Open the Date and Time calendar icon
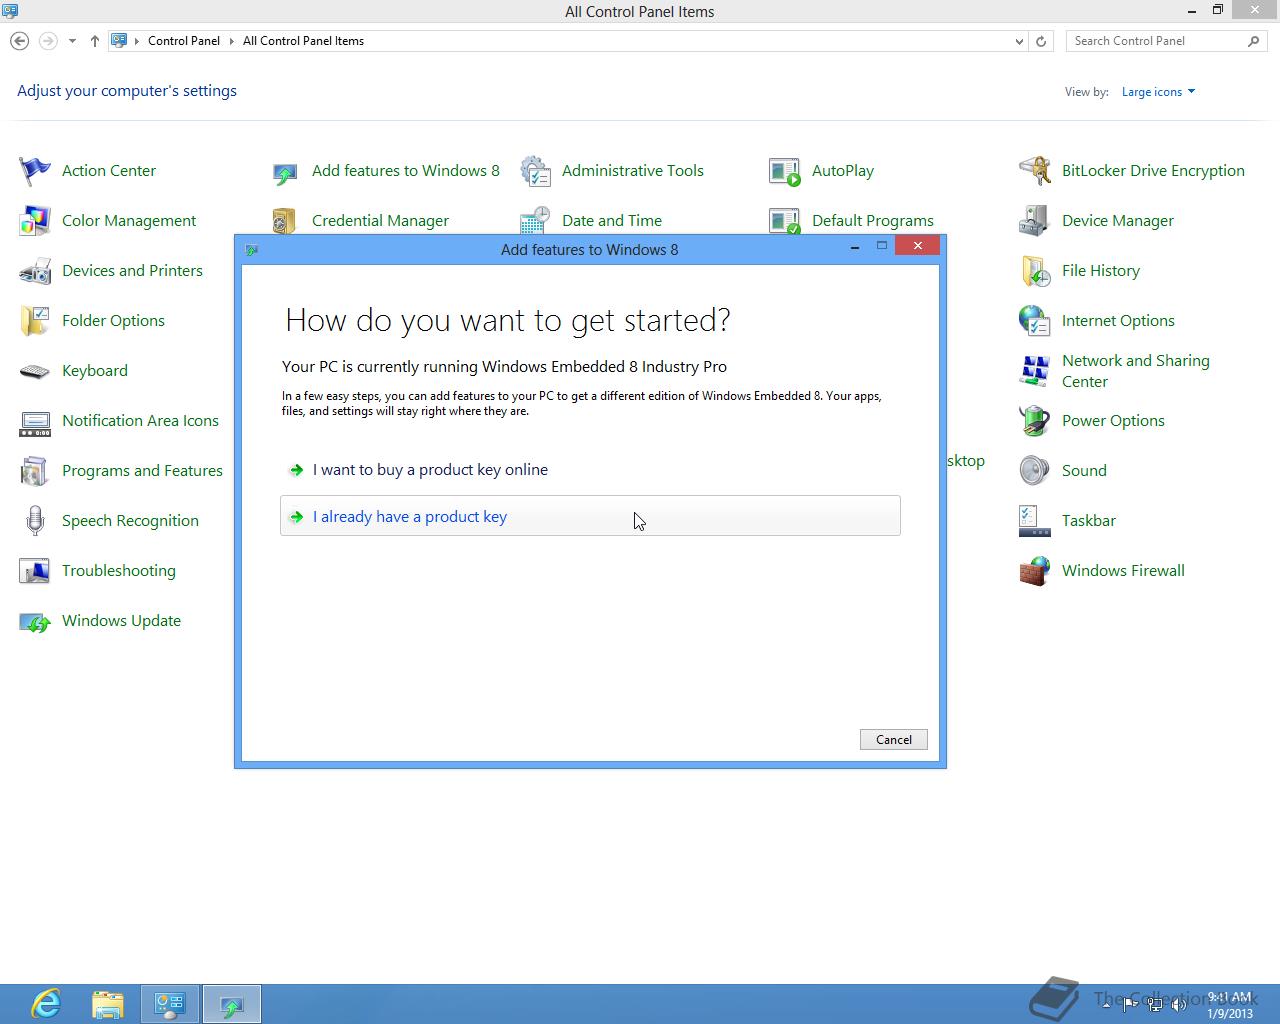This screenshot has height=1024, width=1280. (x=535, y=220)
